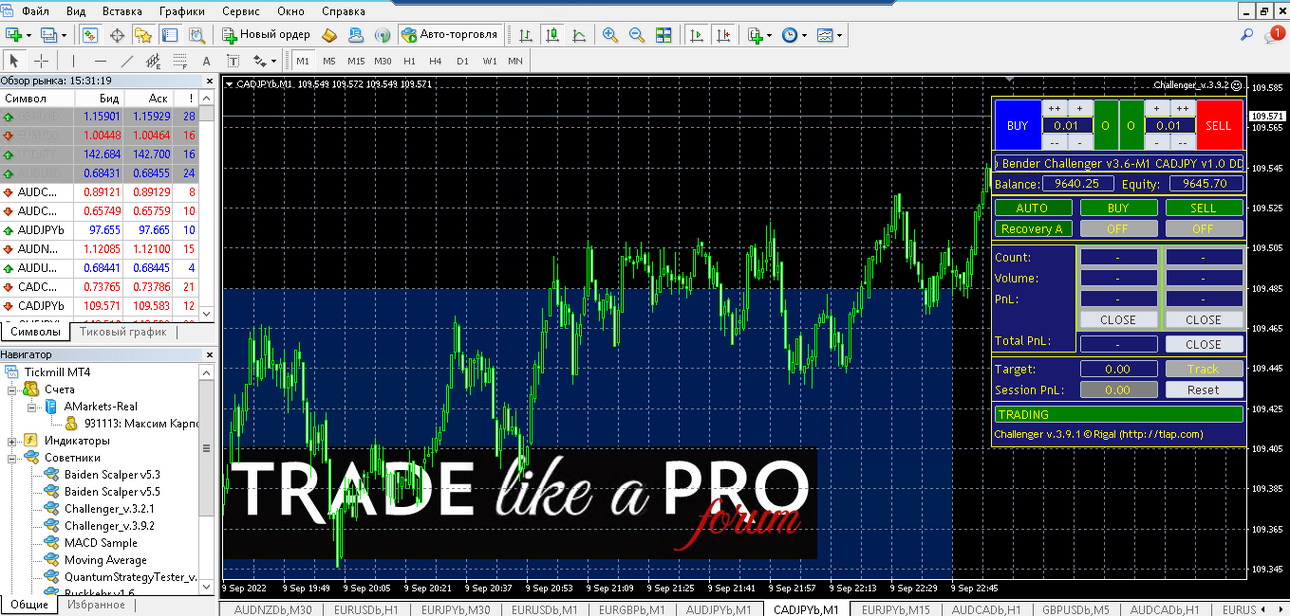
Task: Open the profiles dropdown arrow
Action: click(x=62, y=35)
